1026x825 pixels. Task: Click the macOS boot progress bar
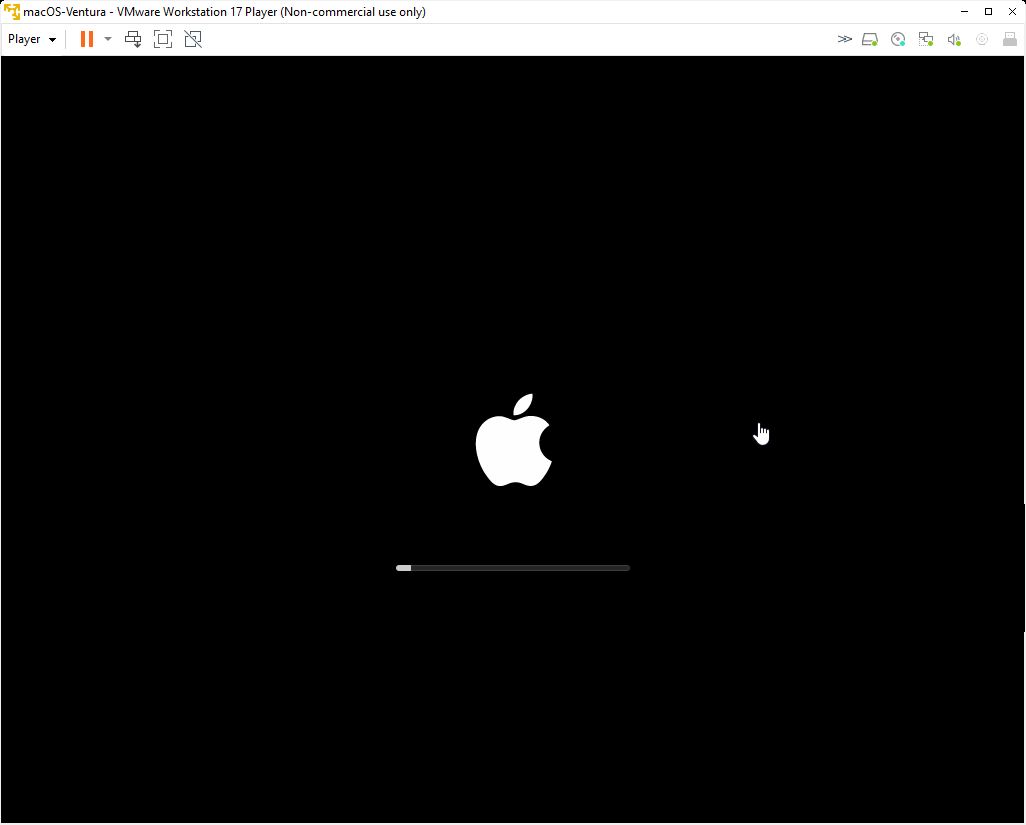513,568
